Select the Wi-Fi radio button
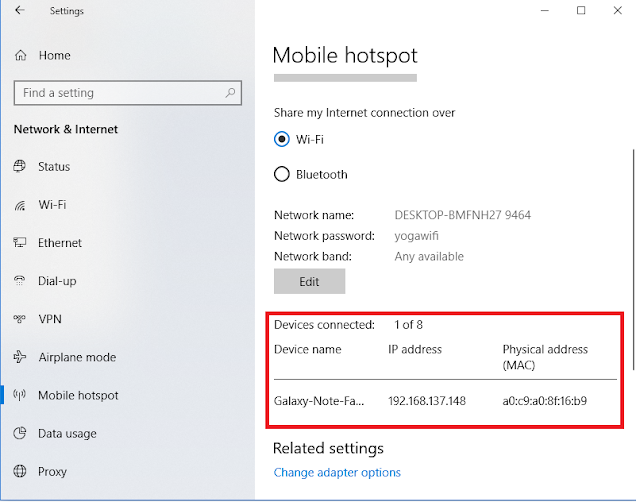Image resolution: width=640 pixels, height=502 pixels. [282, 139]
